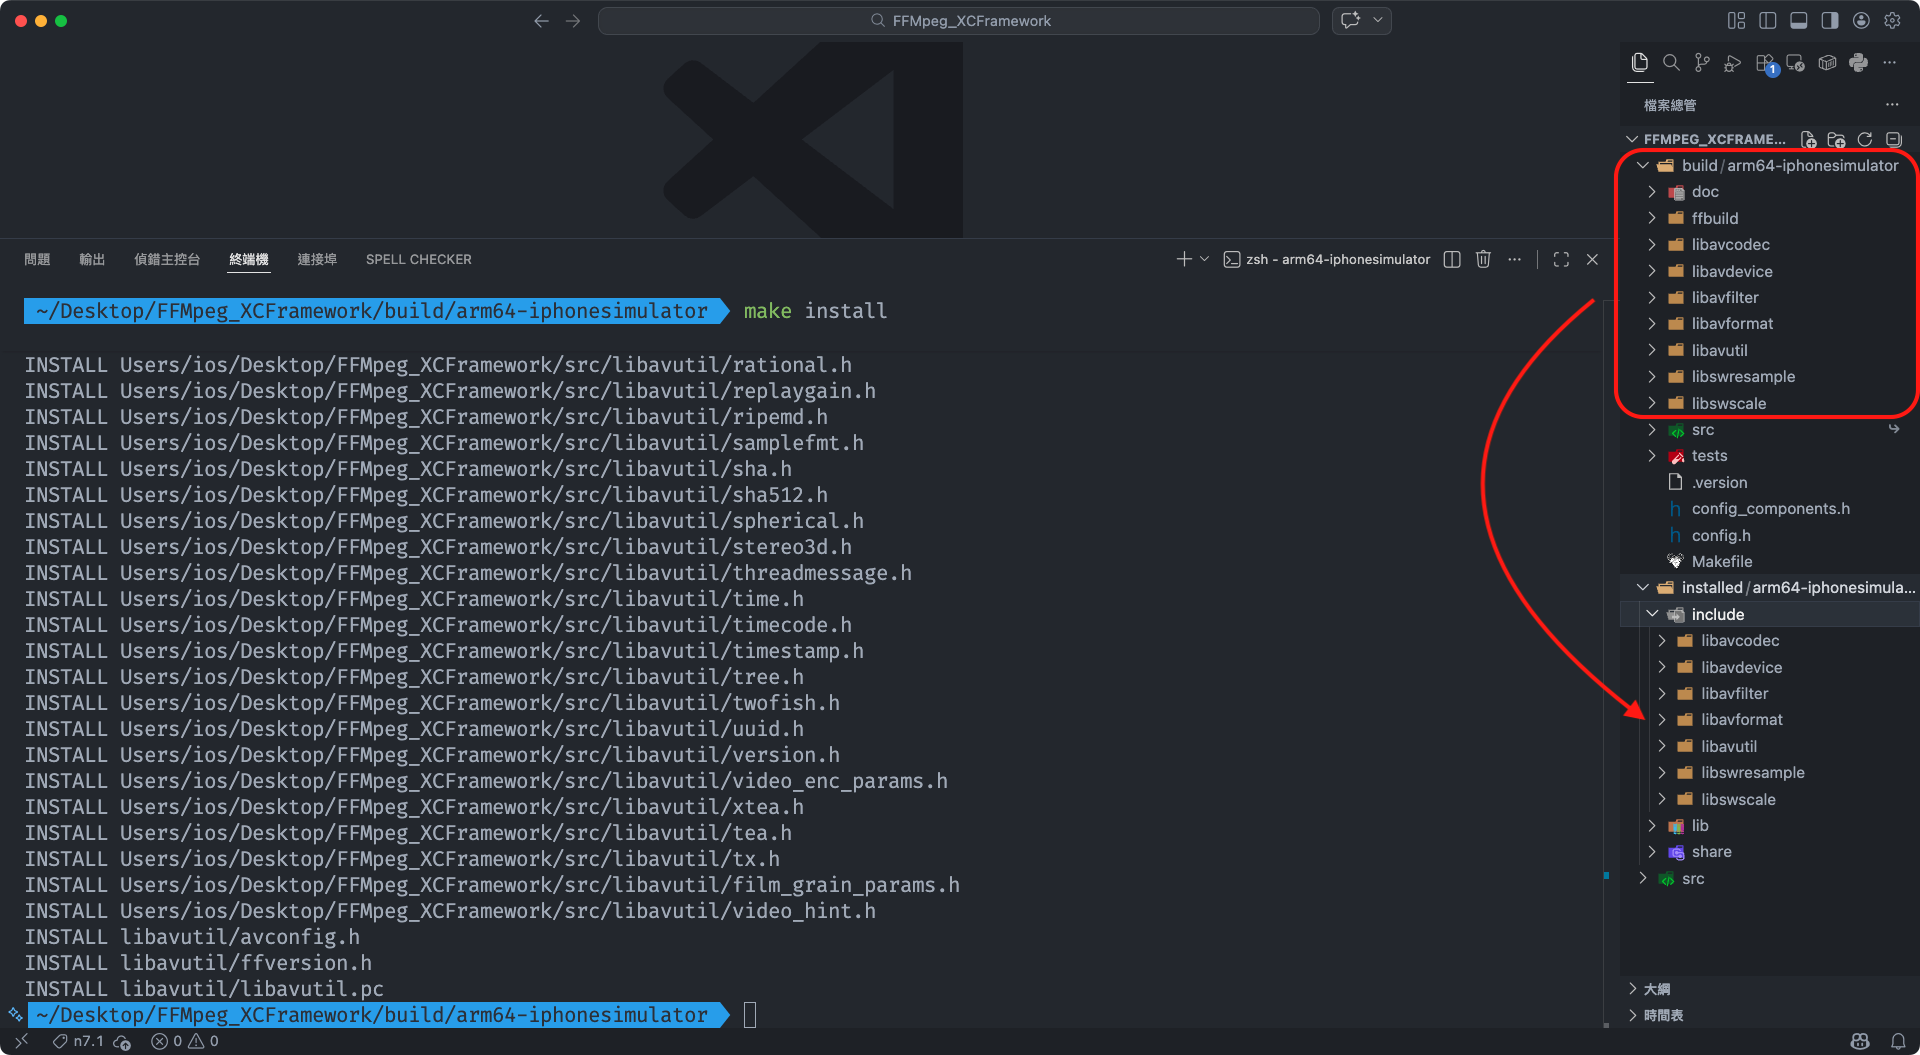The image size is (1920, 1055).
Task: Switch to the 輸出 output tab
Action: (92, 259)
